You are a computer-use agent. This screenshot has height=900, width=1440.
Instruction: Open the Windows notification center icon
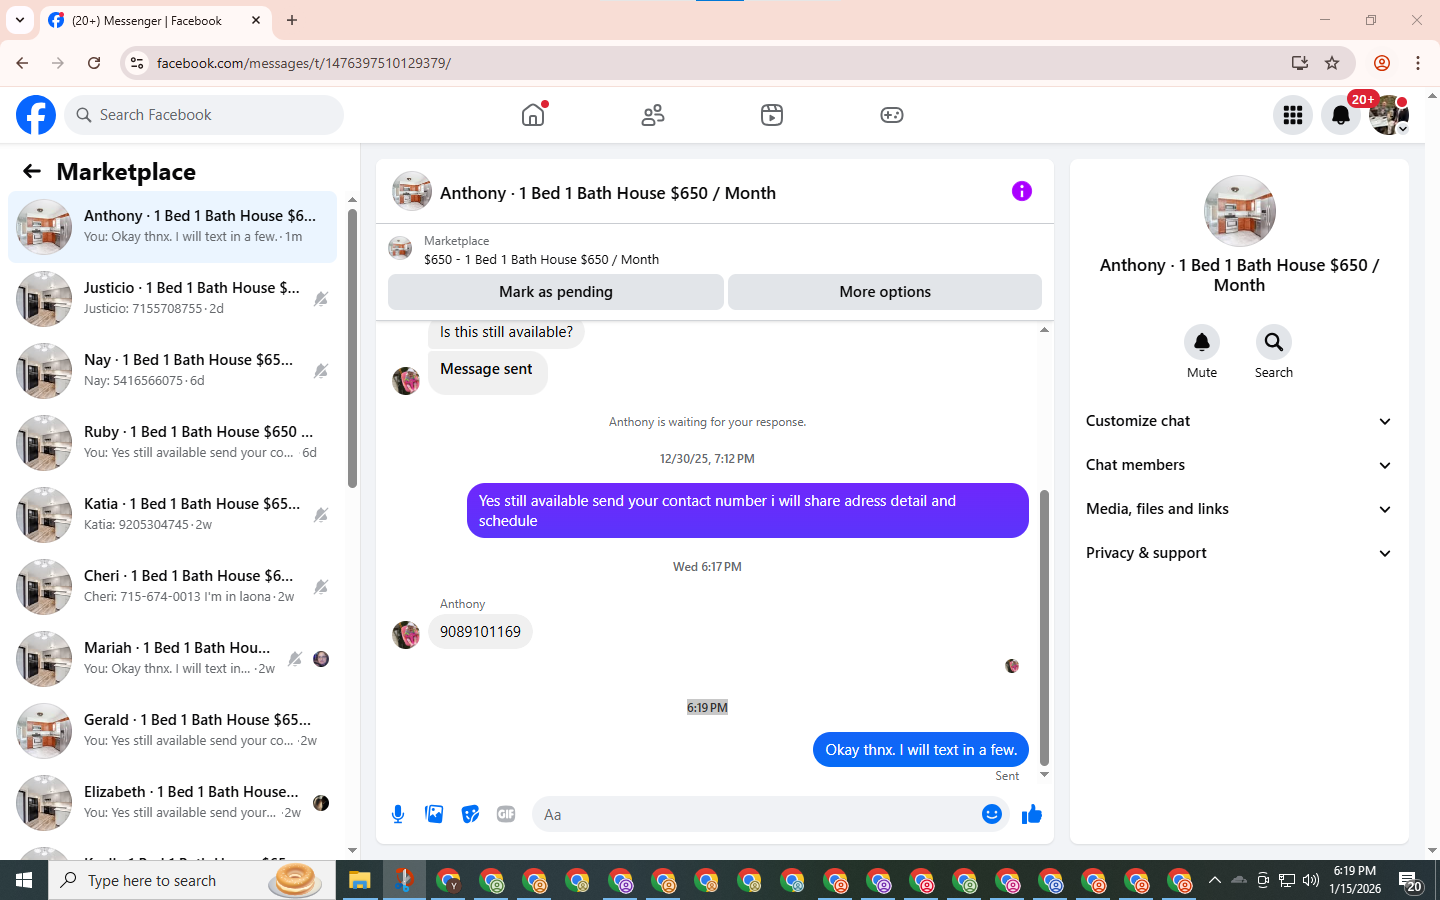(1411, 881)
